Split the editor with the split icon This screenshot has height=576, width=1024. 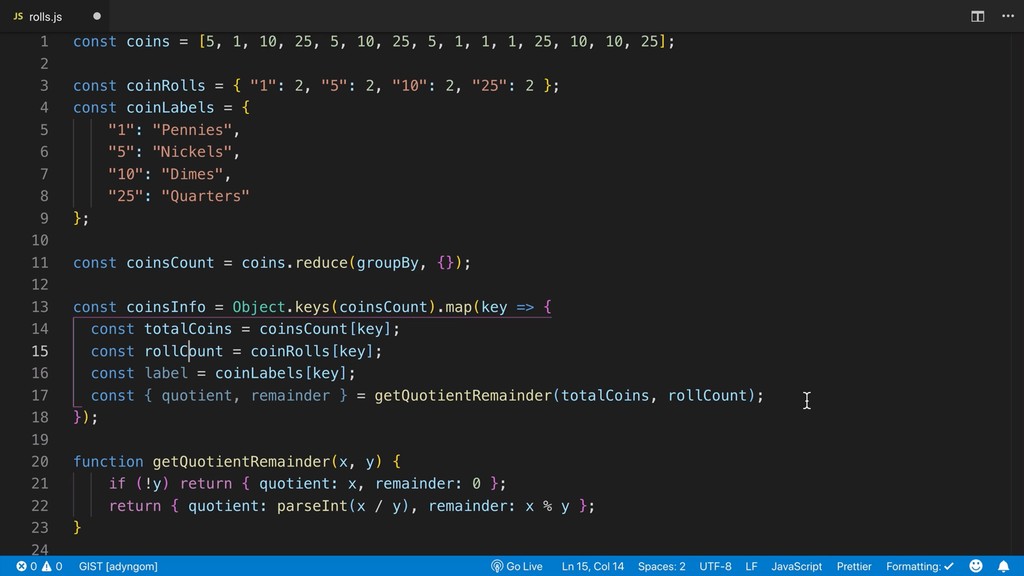click(x=977, y=16)
